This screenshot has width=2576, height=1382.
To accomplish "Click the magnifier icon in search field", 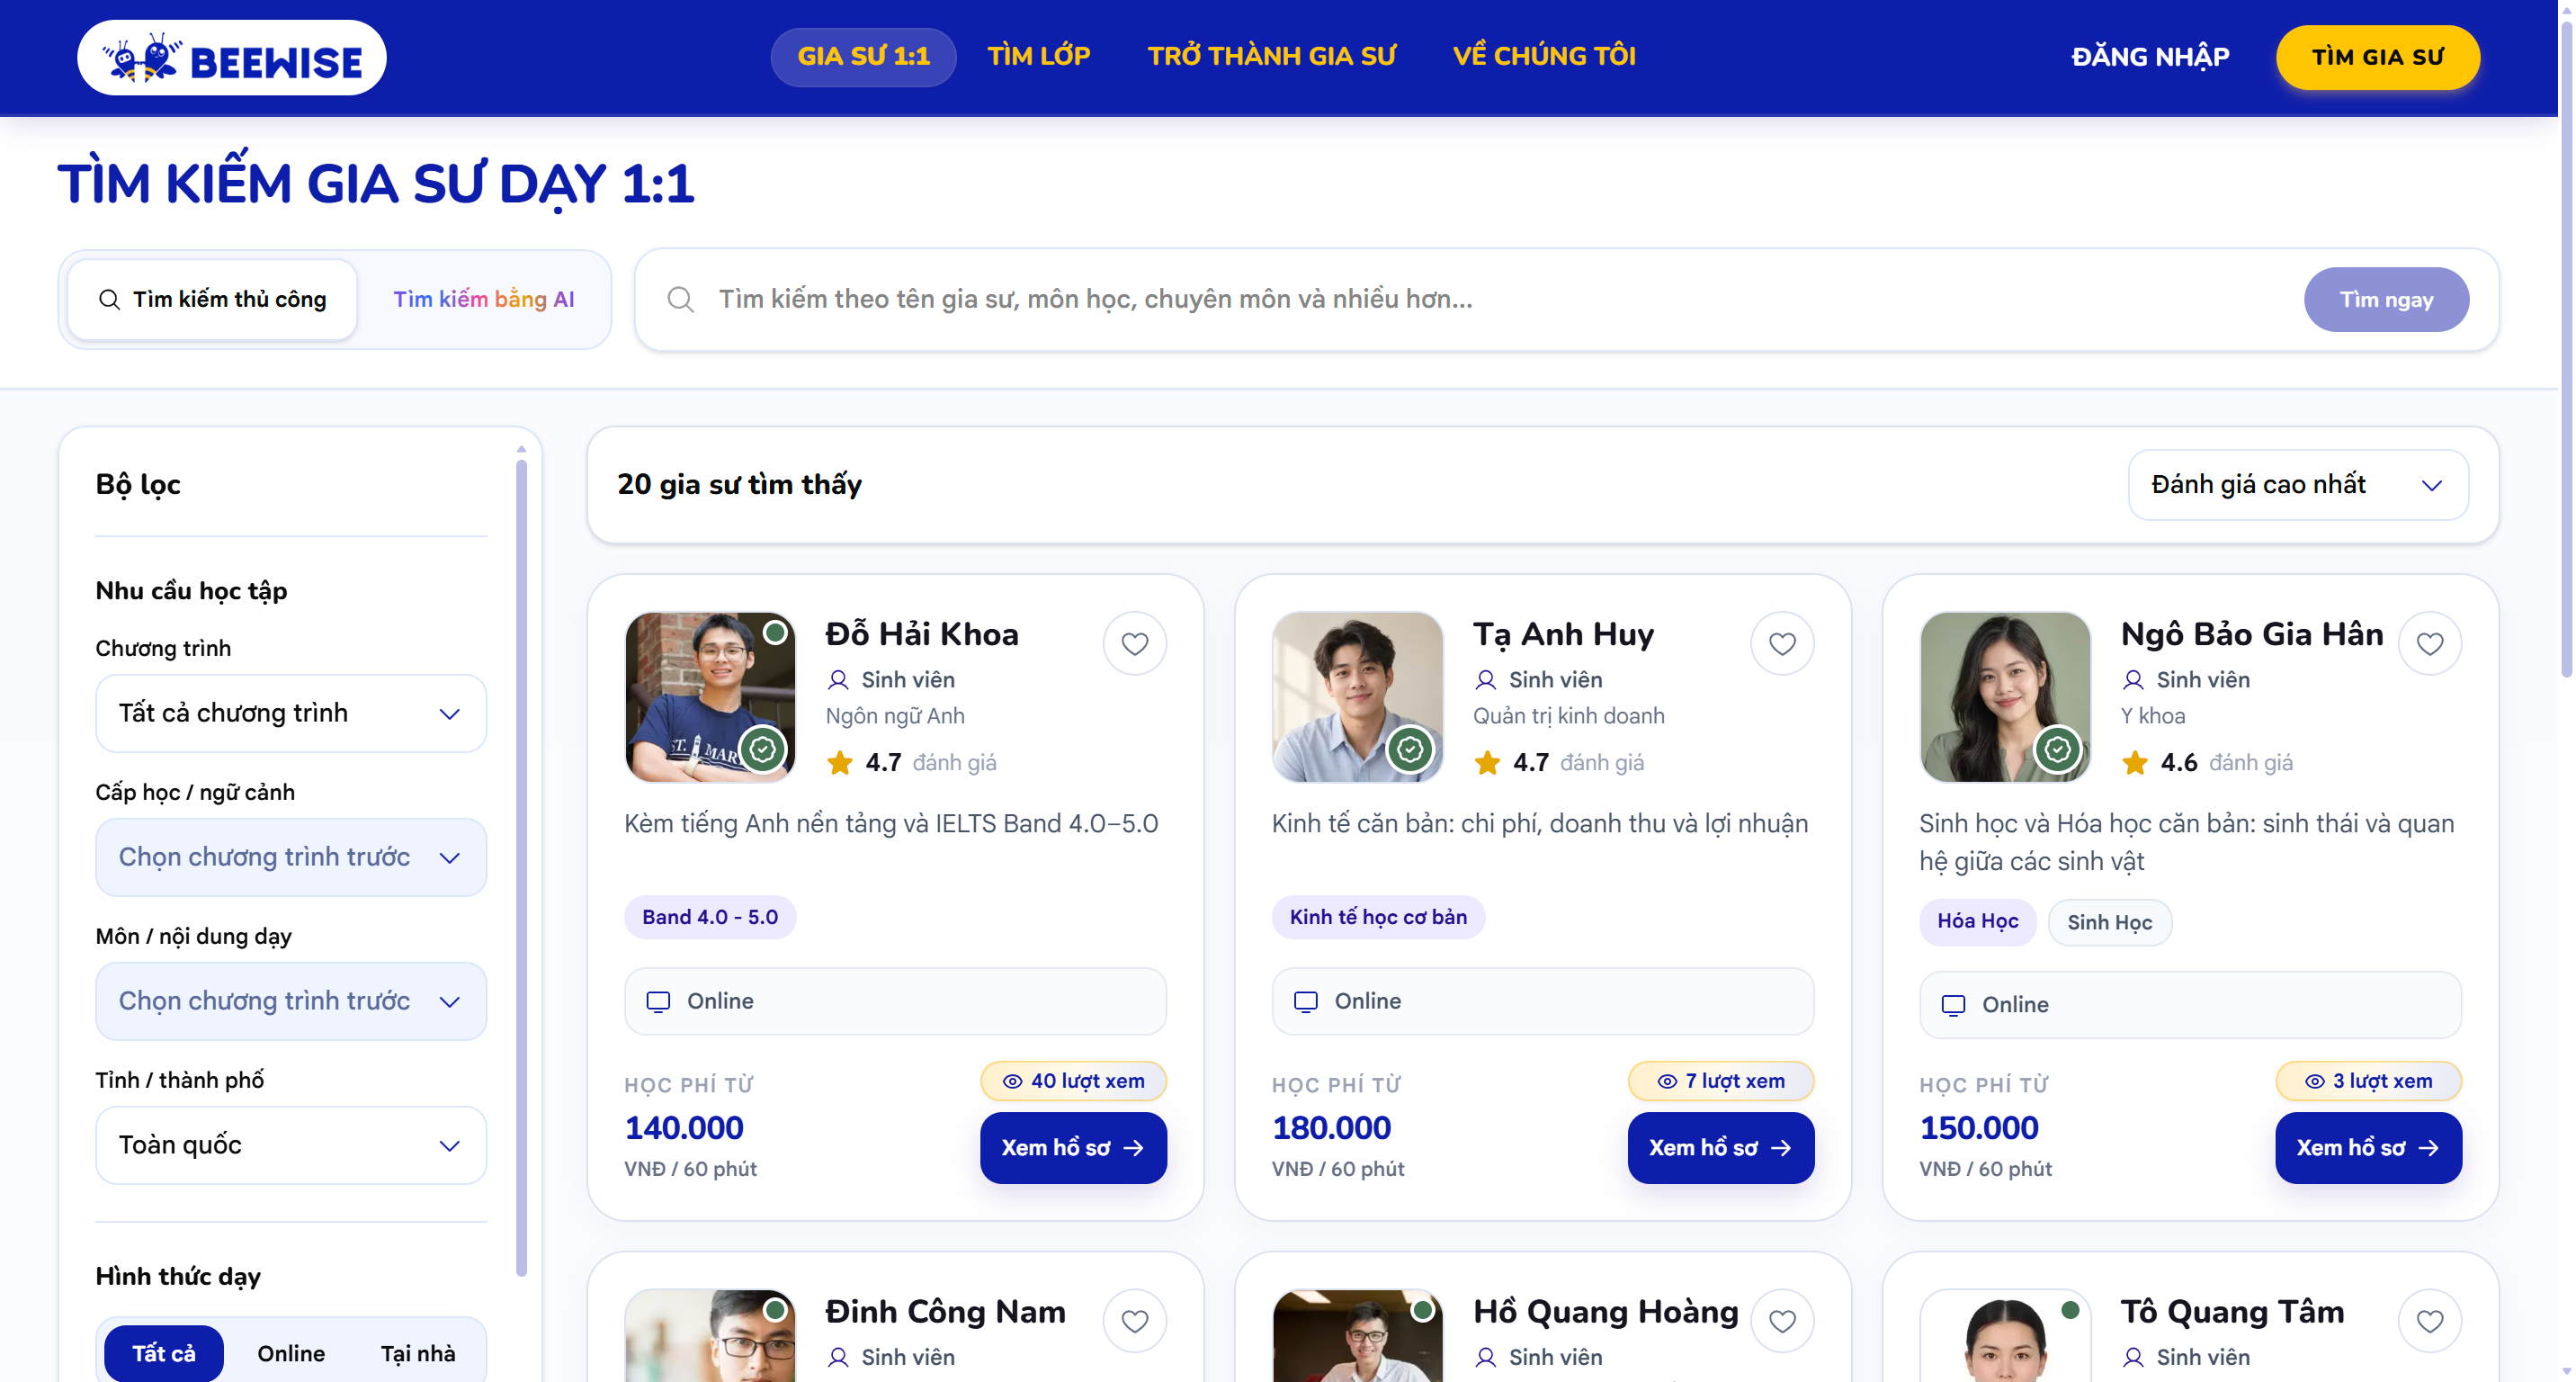I will pyautogui.click(x=680, y=299).
